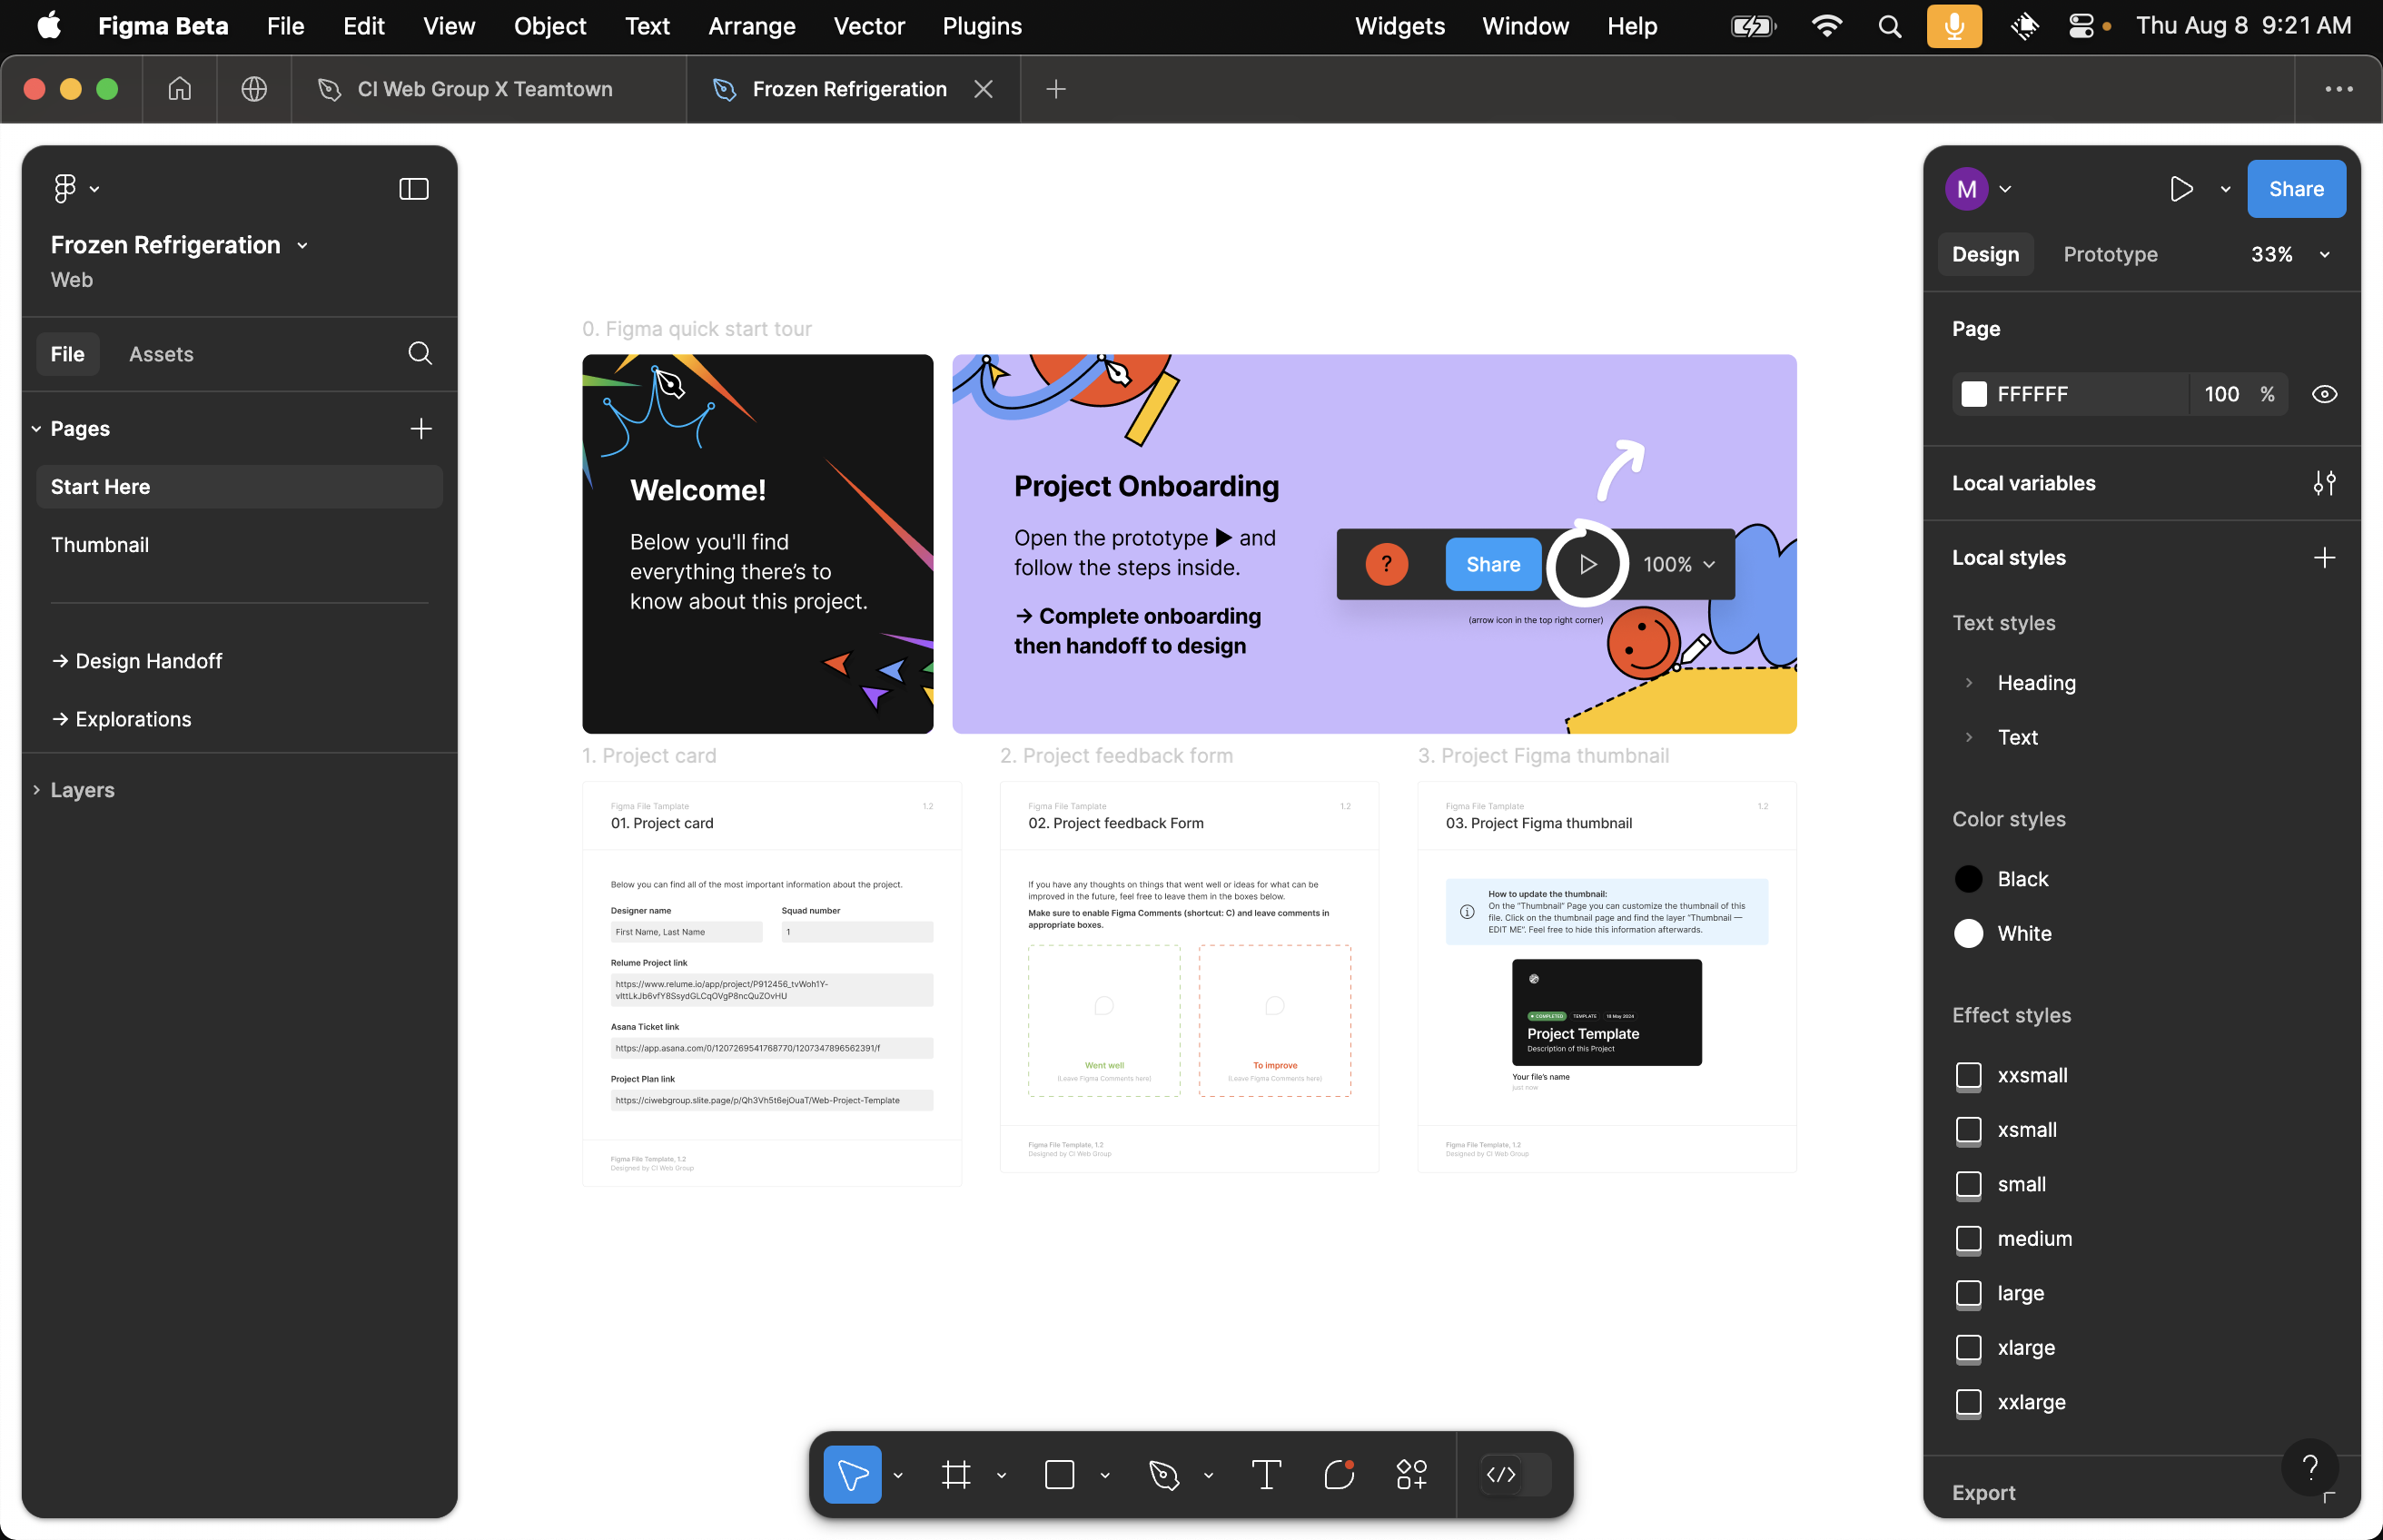
Task: Select the Comment tool
Action: pos(1338,1474)
